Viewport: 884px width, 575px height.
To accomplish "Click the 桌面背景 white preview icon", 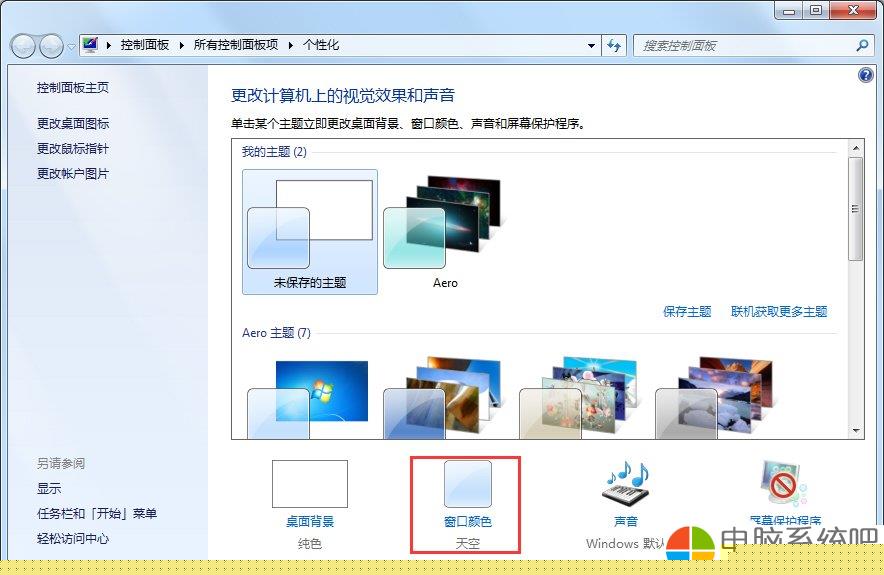I will [310, 484].
